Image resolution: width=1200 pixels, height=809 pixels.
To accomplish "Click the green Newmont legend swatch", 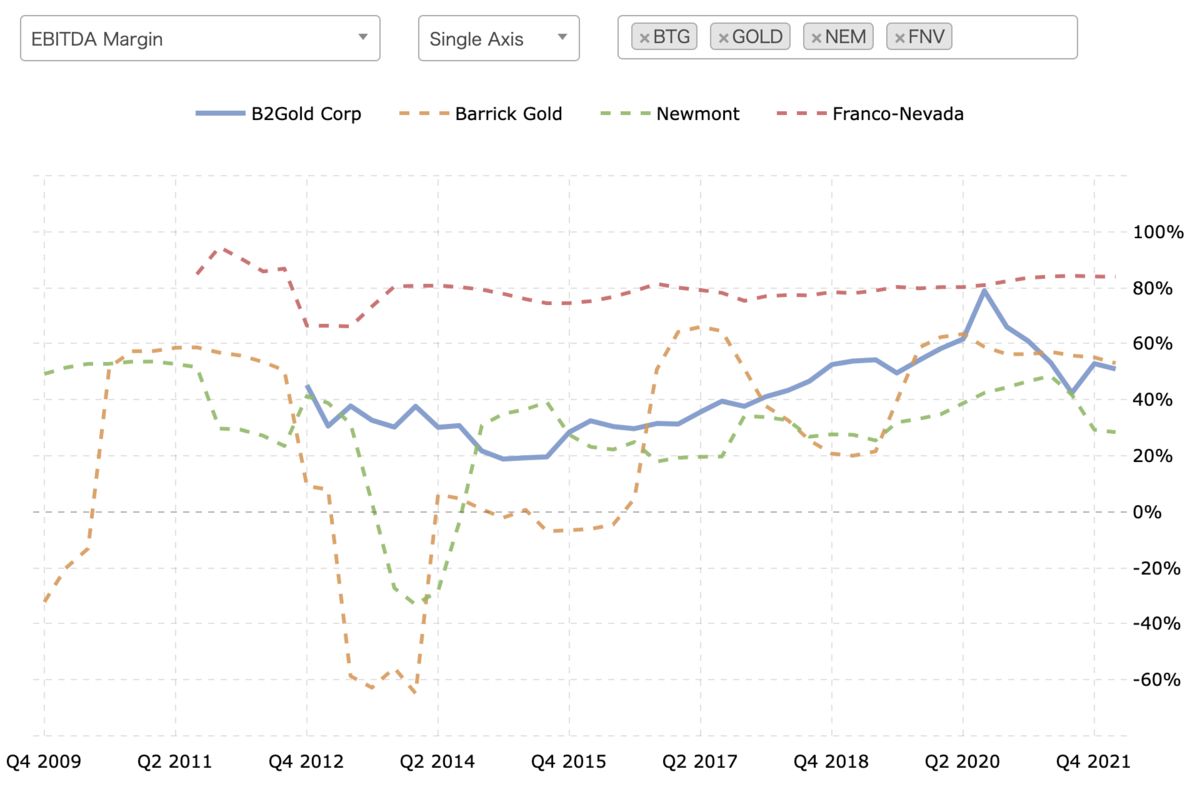I will (628, 114).
